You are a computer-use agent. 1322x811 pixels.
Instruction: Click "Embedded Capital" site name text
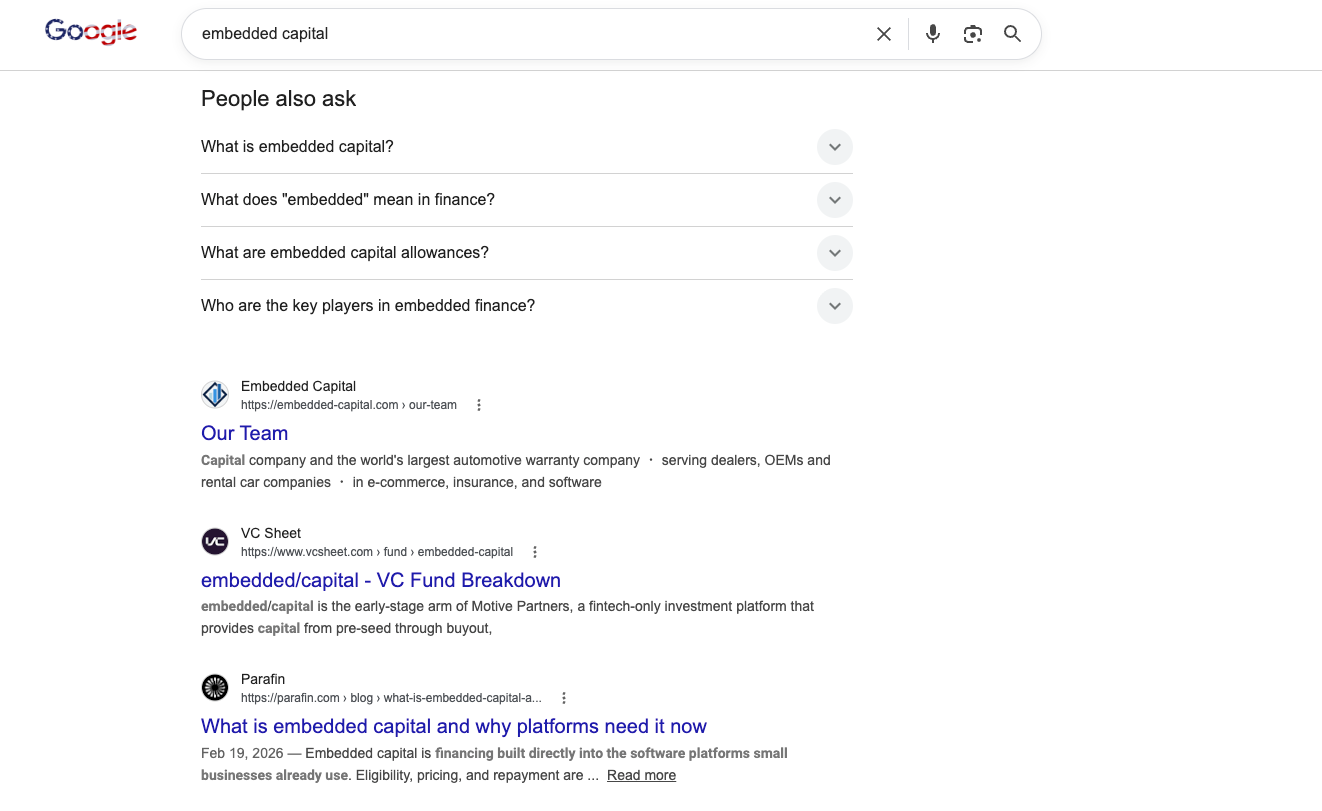[298, 386]
